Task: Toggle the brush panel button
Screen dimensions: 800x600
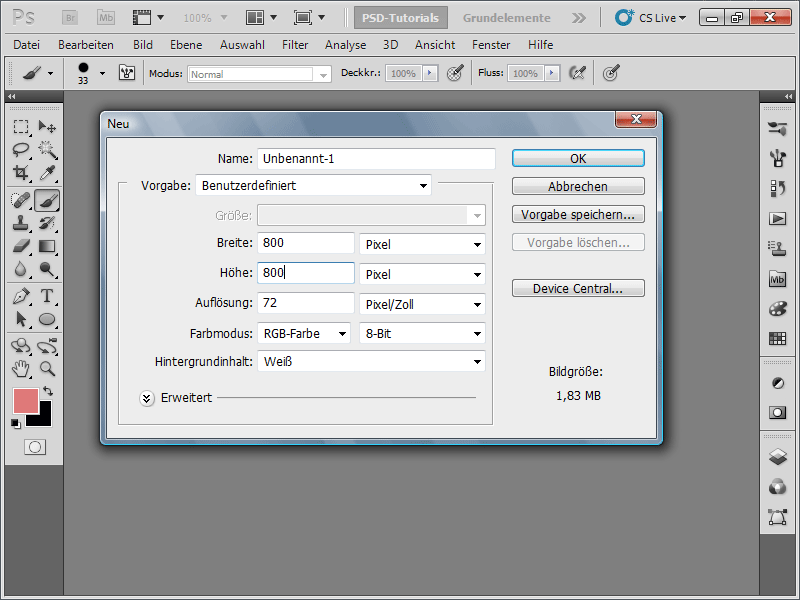Action: (x=127, y=73)
